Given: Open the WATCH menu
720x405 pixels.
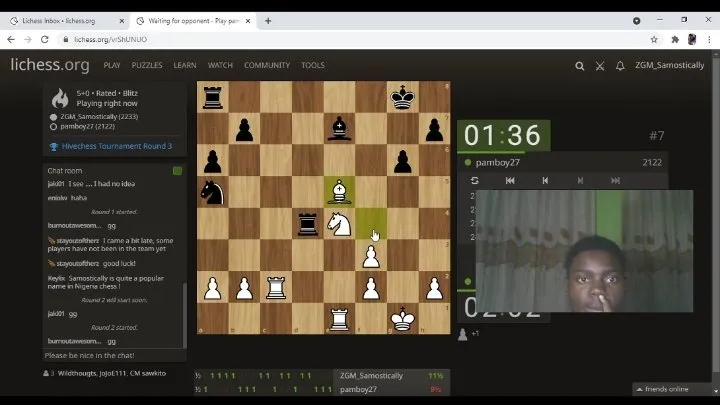Looking at the screenshot, I should point(220,65).
